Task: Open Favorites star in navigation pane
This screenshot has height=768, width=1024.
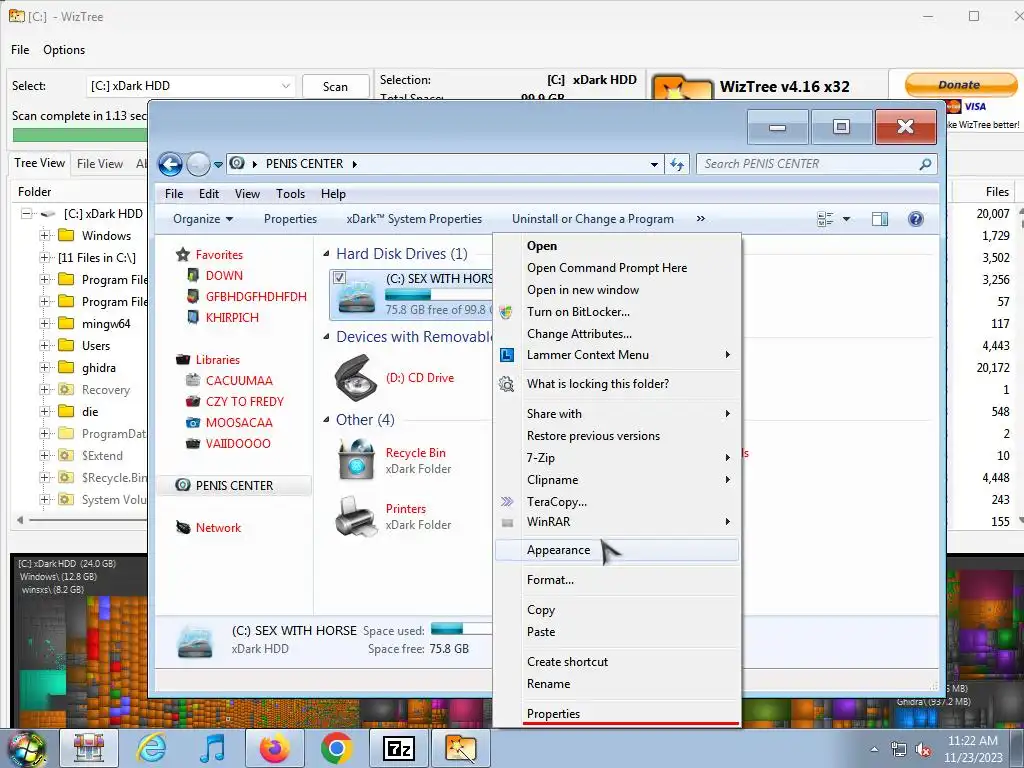Action: click(x=183, y=255)
